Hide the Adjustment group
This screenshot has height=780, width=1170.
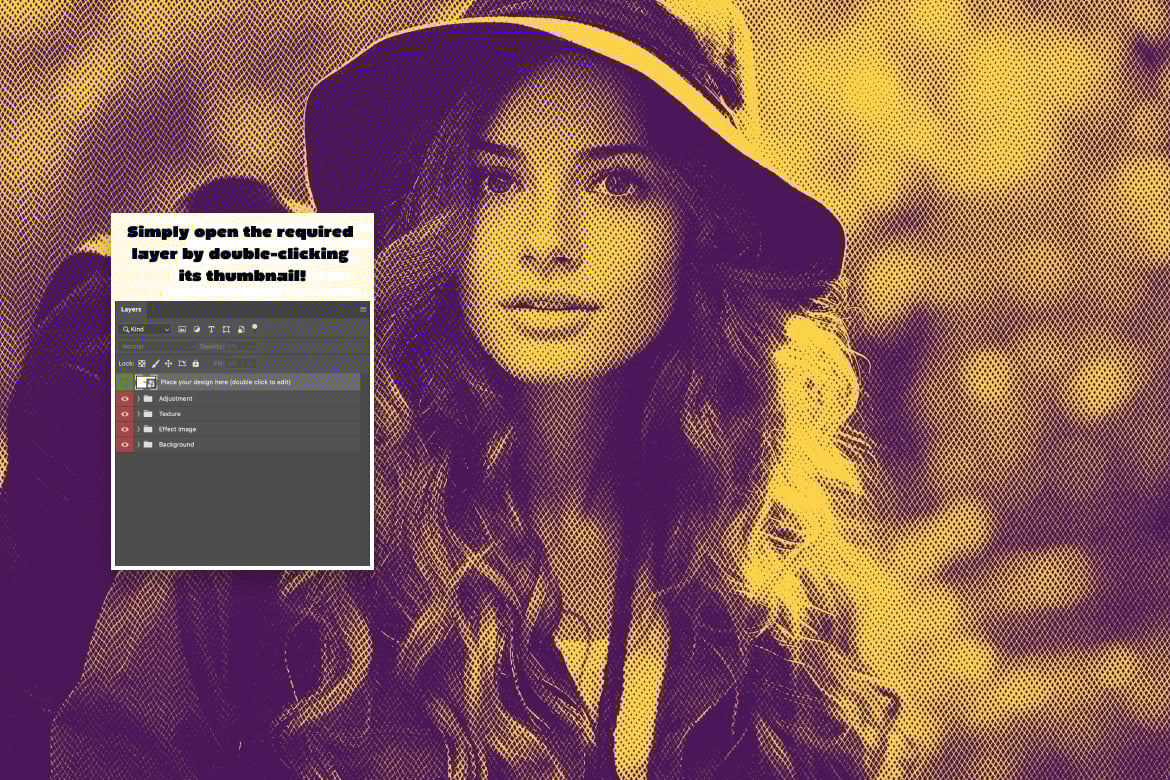point(125,399)
